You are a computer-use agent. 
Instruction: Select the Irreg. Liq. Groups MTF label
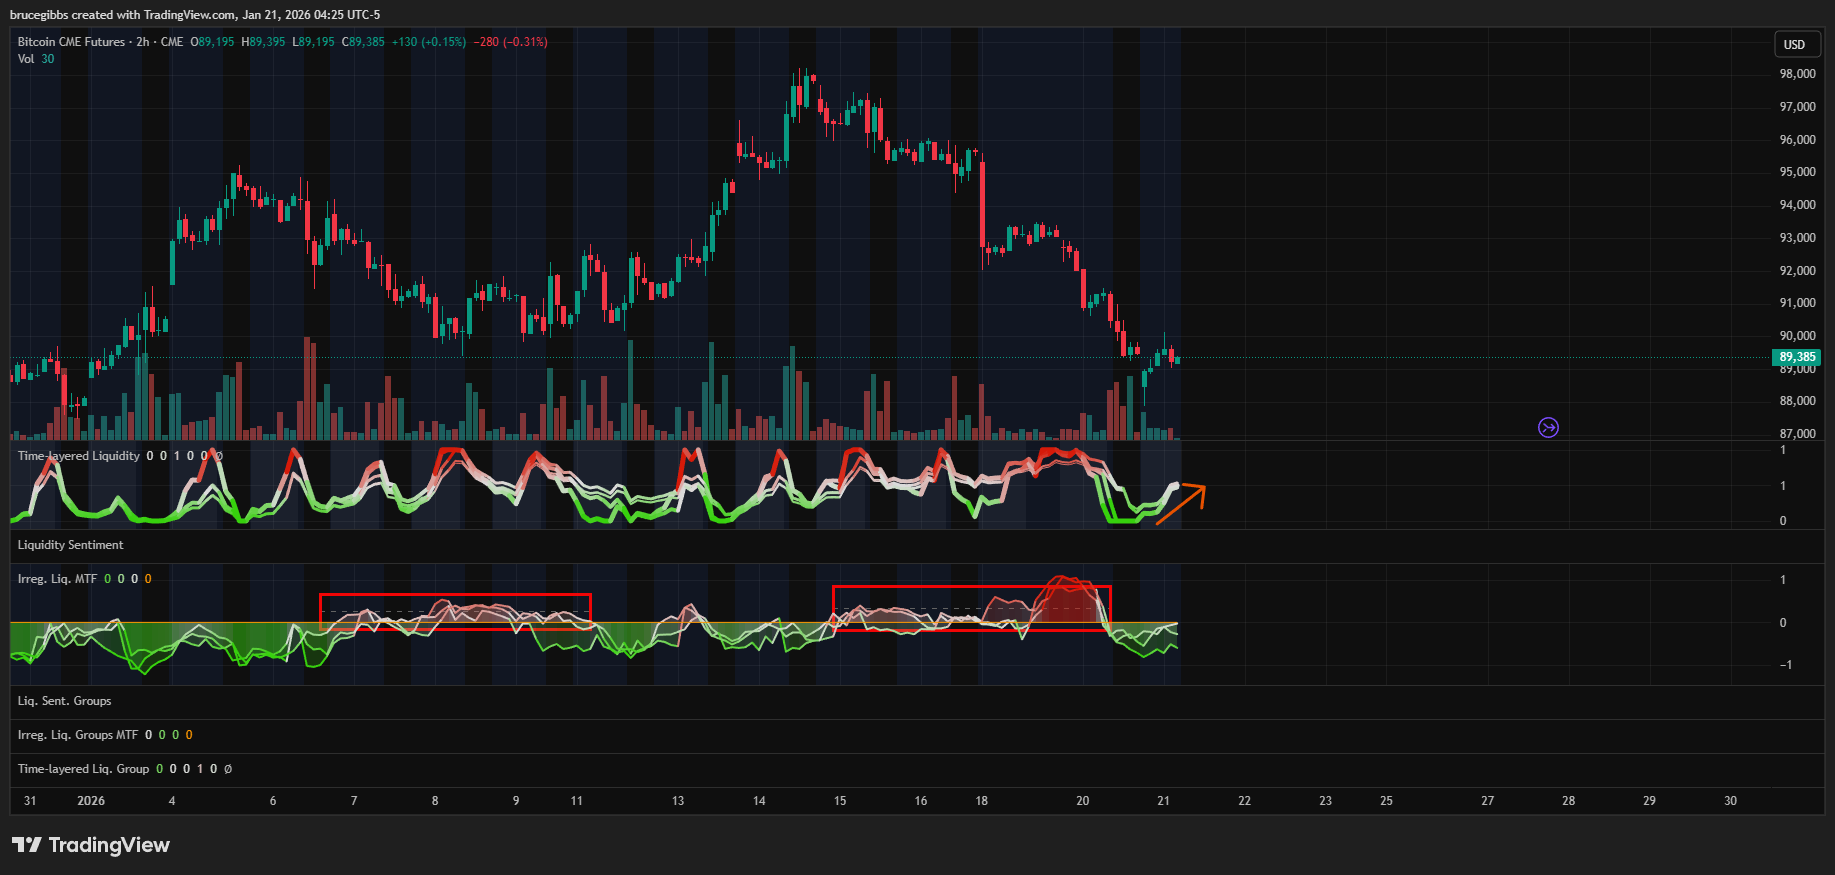pos(77,735)
